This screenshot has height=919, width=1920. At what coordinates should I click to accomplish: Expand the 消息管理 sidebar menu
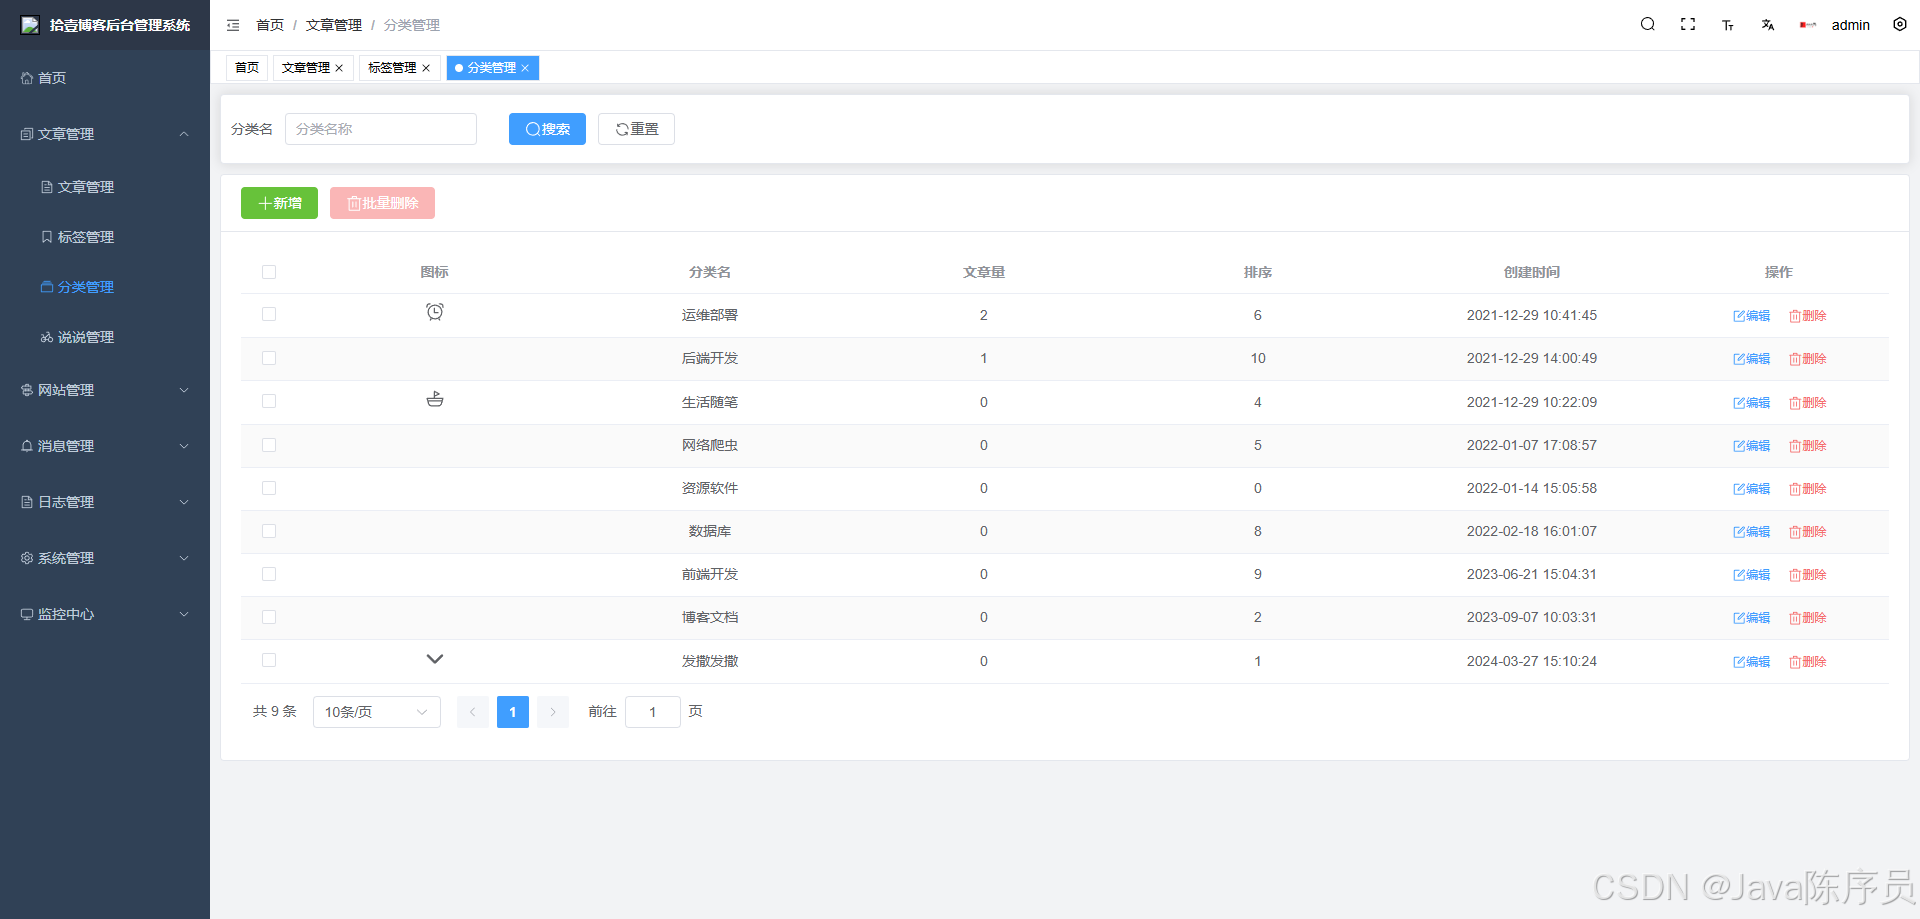click(105, 446)
